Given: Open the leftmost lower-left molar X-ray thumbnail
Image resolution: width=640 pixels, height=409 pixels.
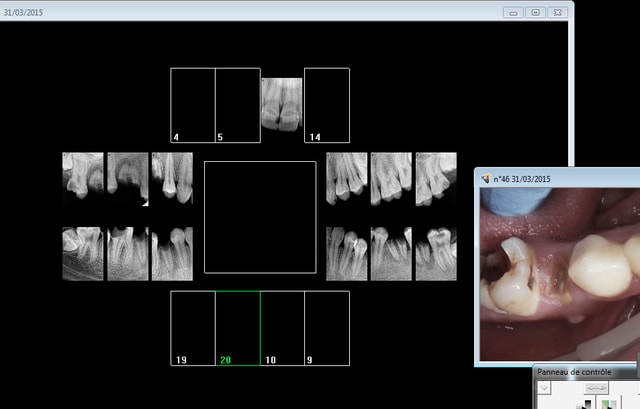Looking at the screenshot, I should [x=83, y=252].
